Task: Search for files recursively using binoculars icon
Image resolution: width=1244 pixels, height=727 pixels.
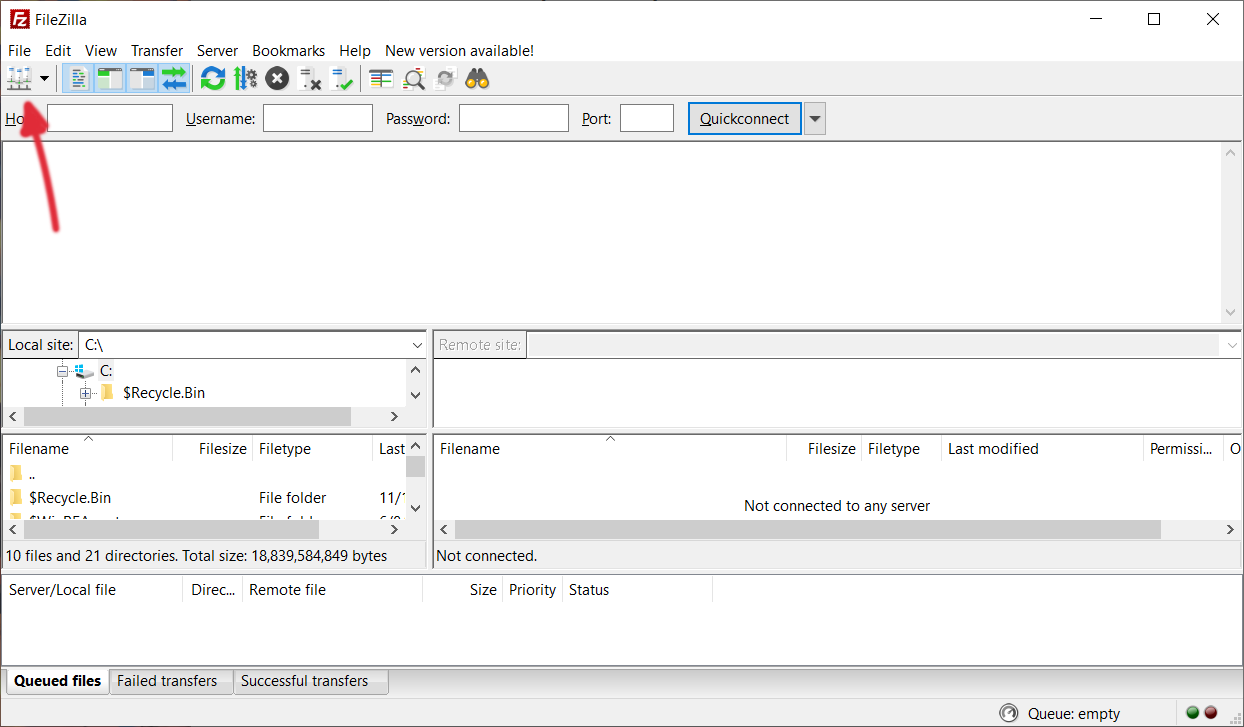Action: (477, 78)
